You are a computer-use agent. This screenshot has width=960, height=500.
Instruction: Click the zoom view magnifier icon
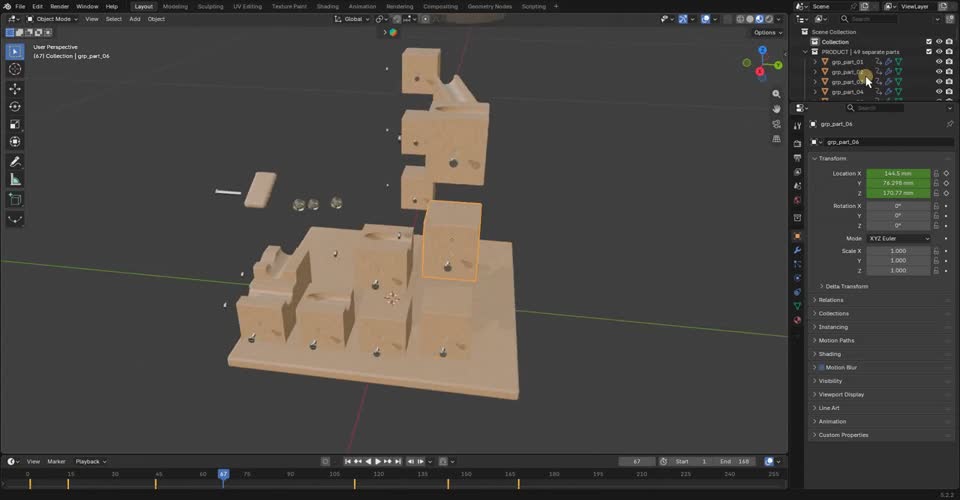[x=776, y=94]
